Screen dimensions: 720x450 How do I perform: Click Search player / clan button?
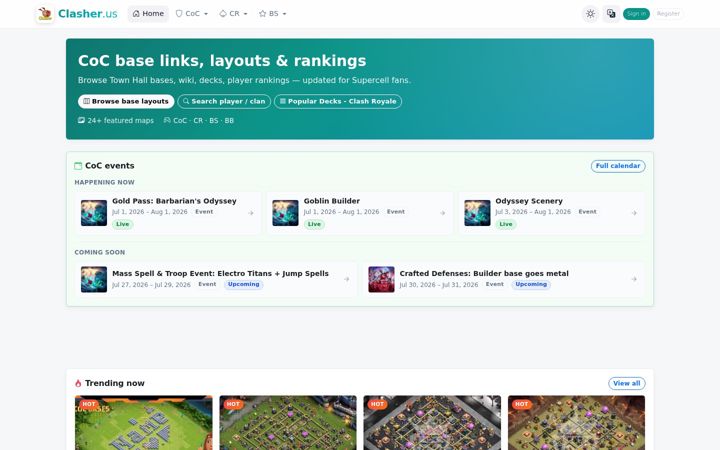click(224, 101)
